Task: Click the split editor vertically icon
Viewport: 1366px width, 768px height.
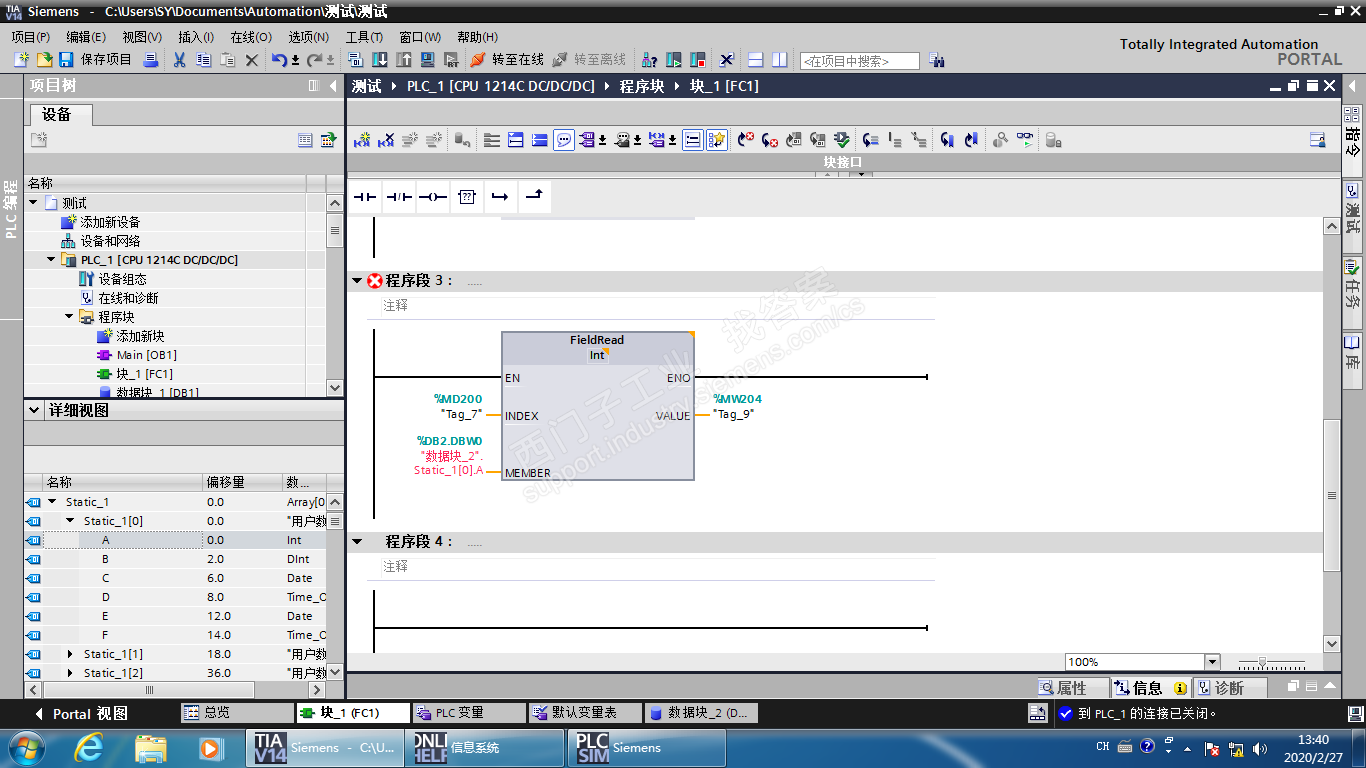Action: [780, 60]
